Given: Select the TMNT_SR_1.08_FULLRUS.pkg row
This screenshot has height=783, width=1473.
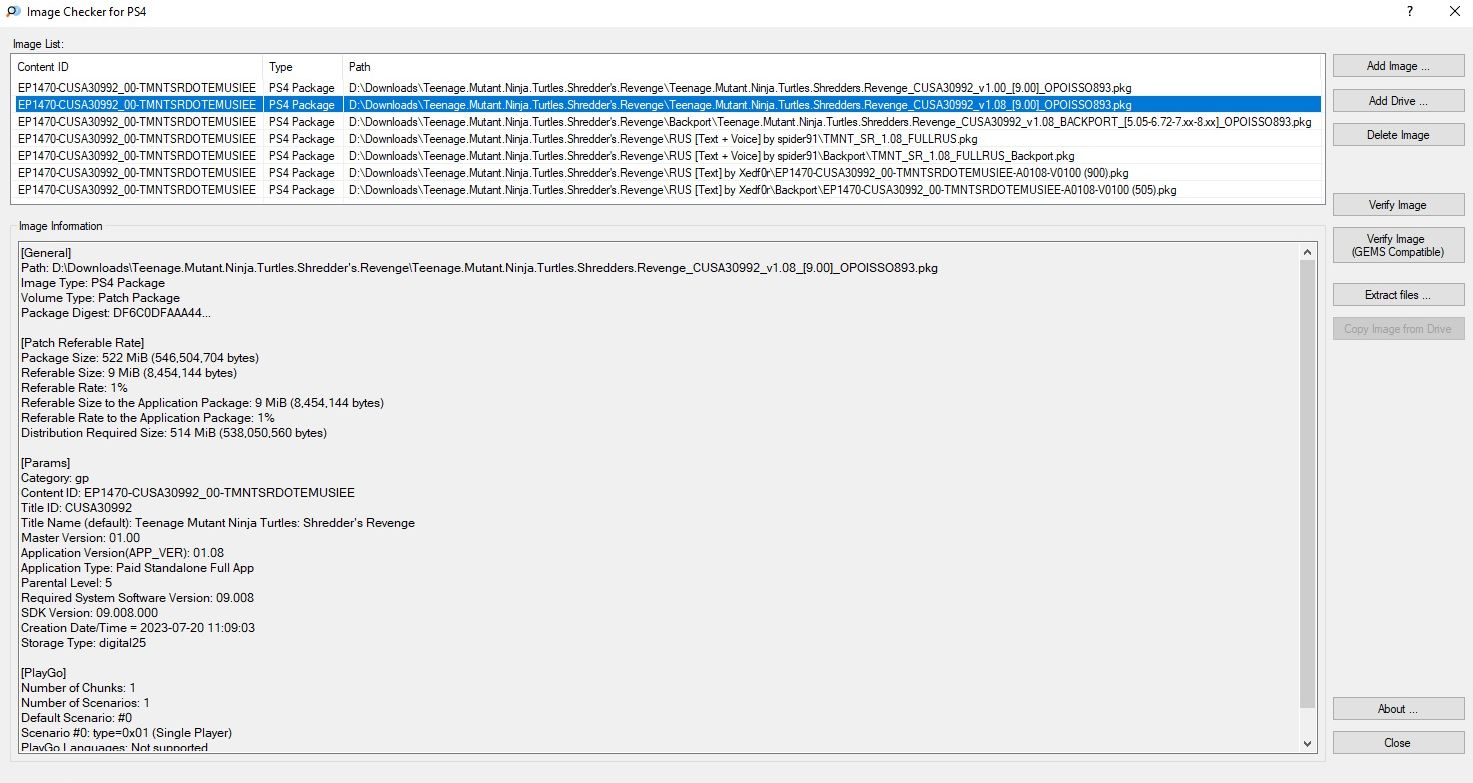Looking at the screenshot, I should tap(667, 138).
